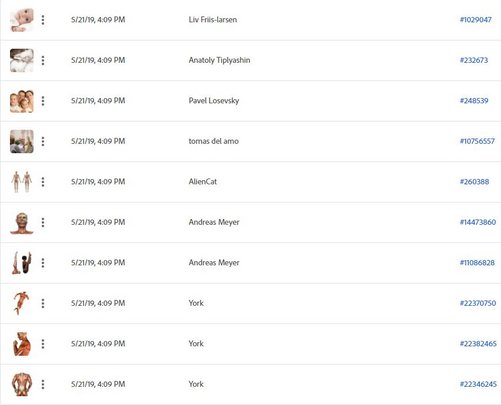Screen dimensions: 501x405
Task: Open asset link #14473860
Action: coord(478,222)
